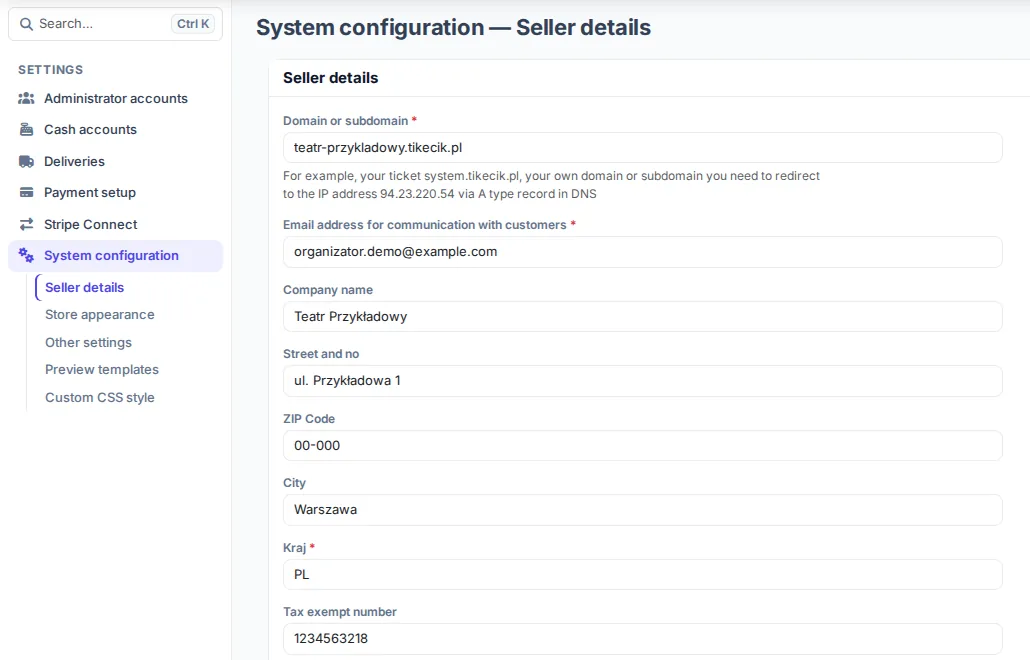This screenshot has height=660, width=1030.
Task: Open the Kraj country field
Action: pos(642,575)
